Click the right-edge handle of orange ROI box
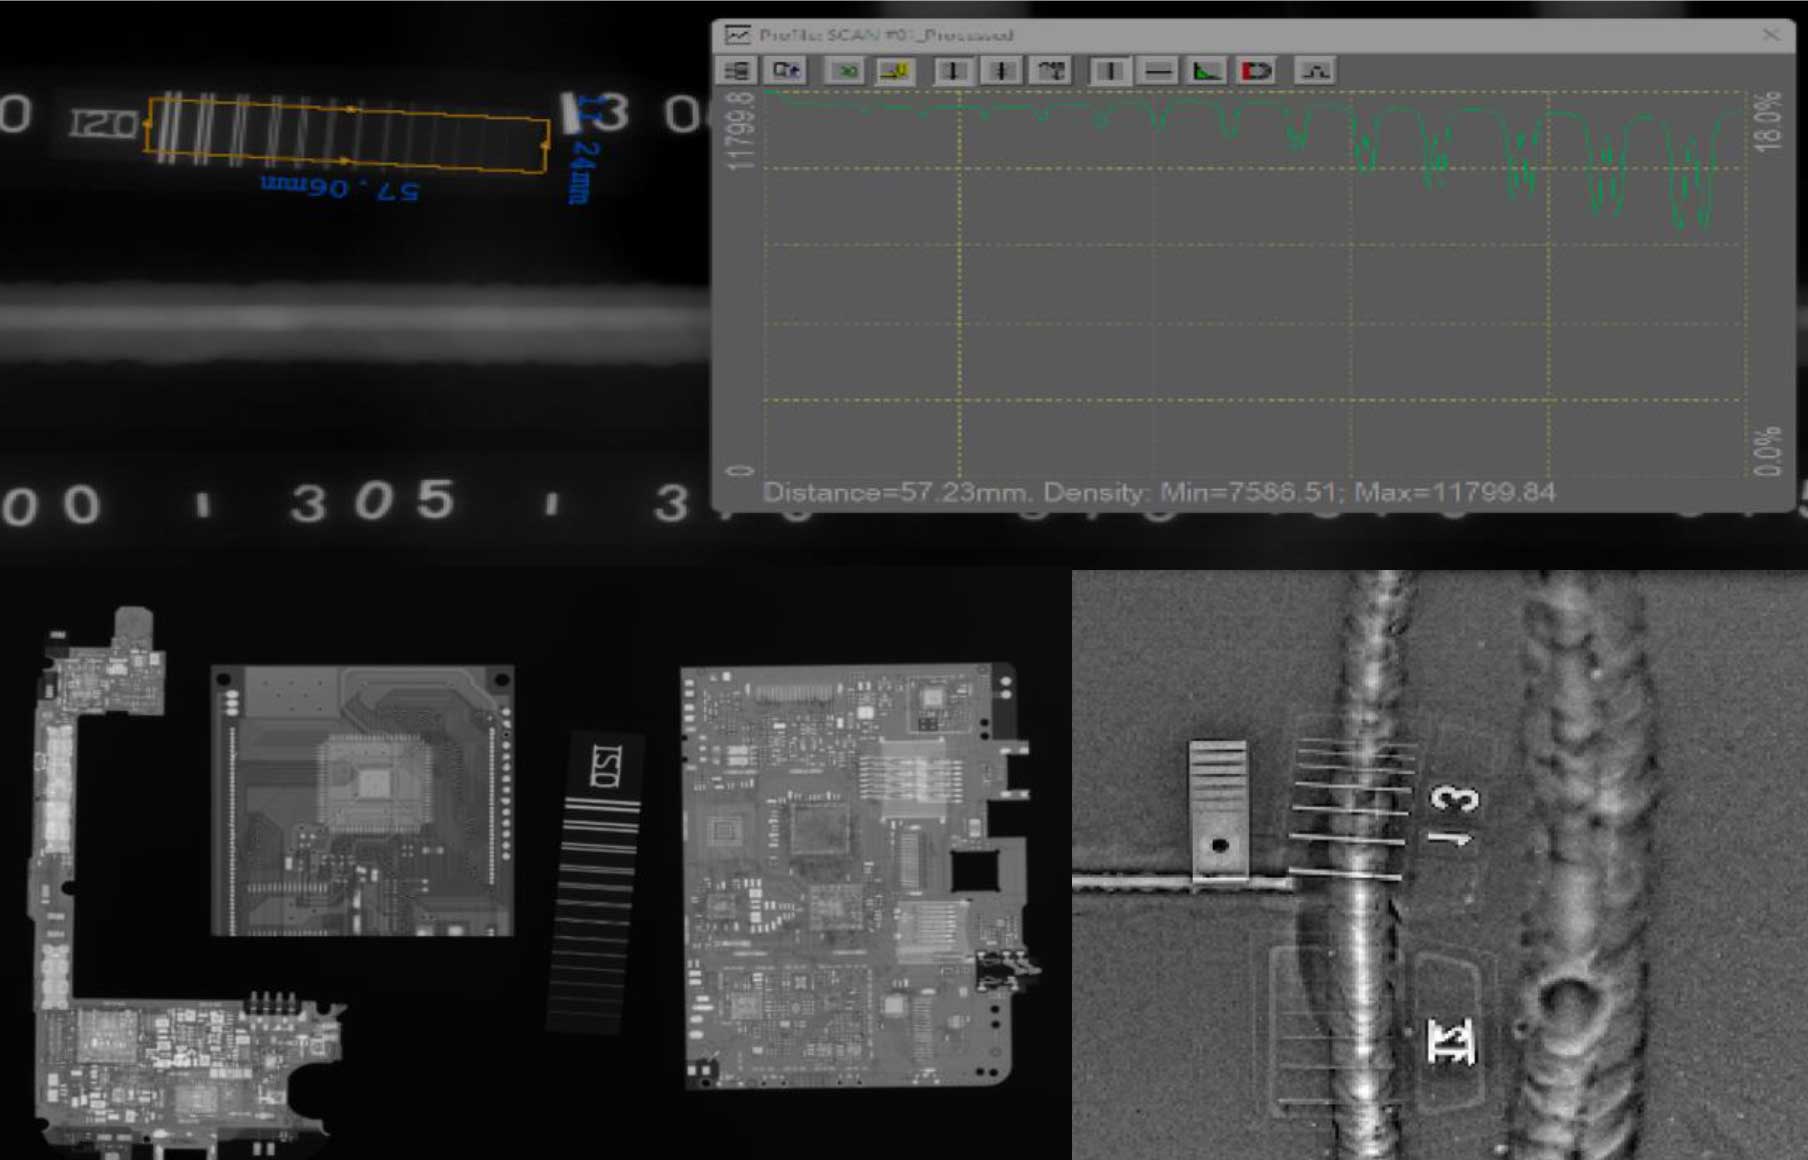Image resolution: width=1808 pixels, height=1160 pixels. [x=546, y=146]
